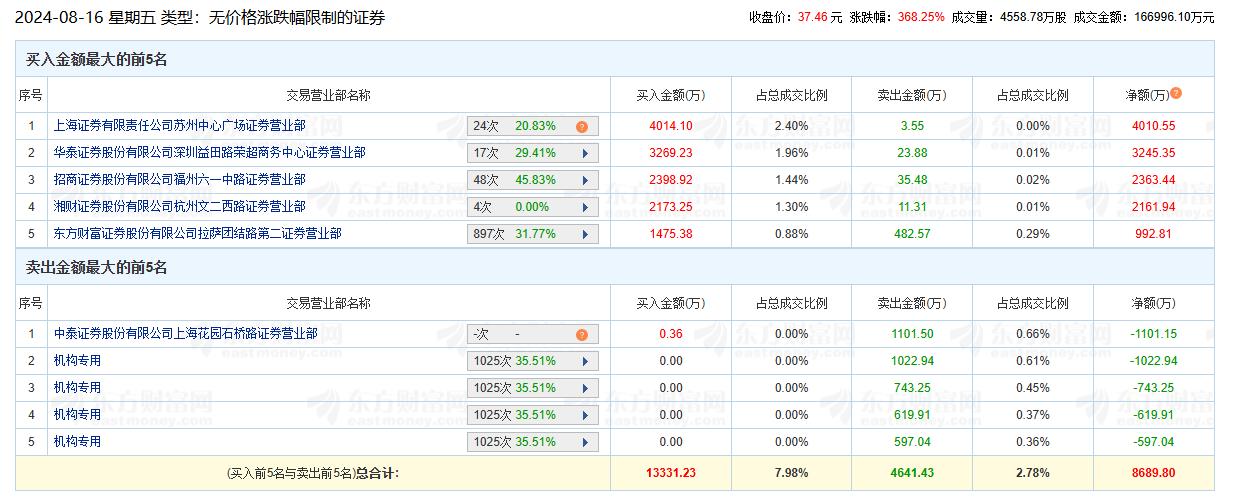Open 中泰证券股份有限公司上海花园石桥路证券营业部 link

tap(185, 334)
